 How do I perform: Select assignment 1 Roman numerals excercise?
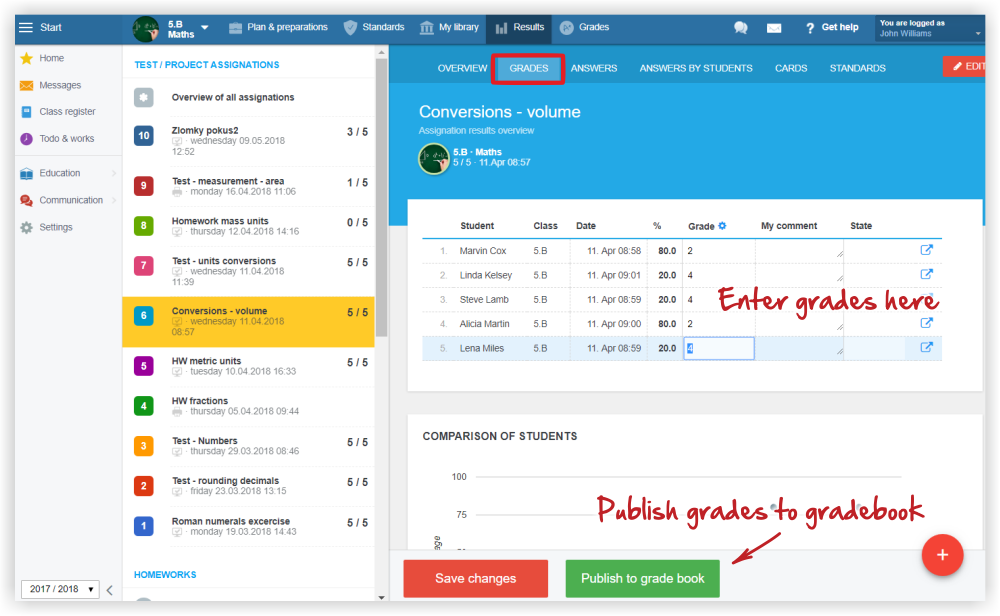[247, 526]
